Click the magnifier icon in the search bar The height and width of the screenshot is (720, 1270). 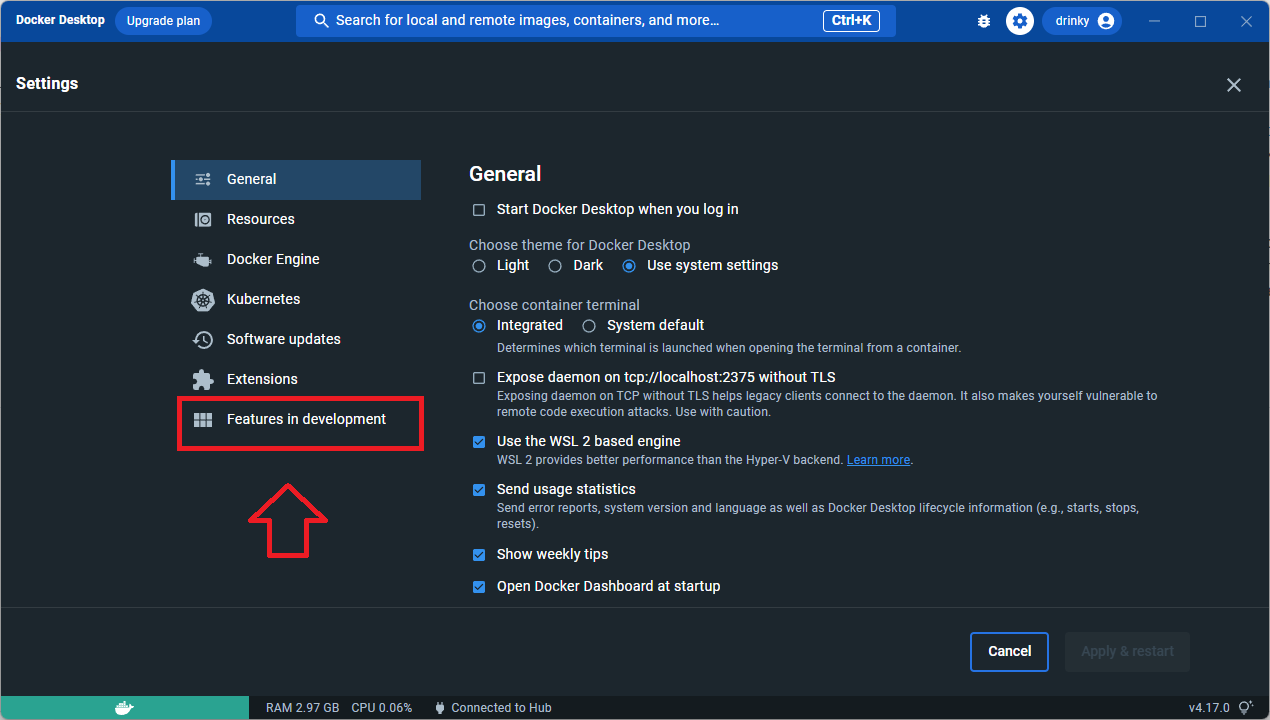[x=322, y=21]
